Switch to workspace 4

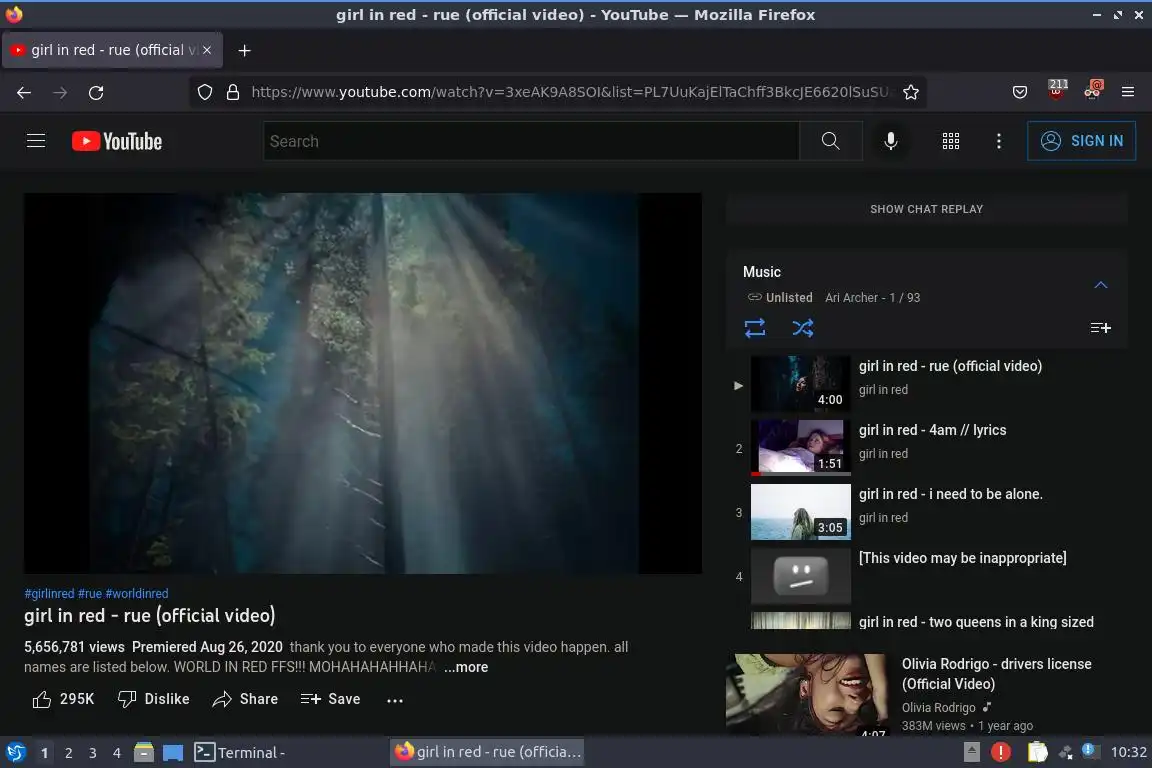(x=117, y=753)
